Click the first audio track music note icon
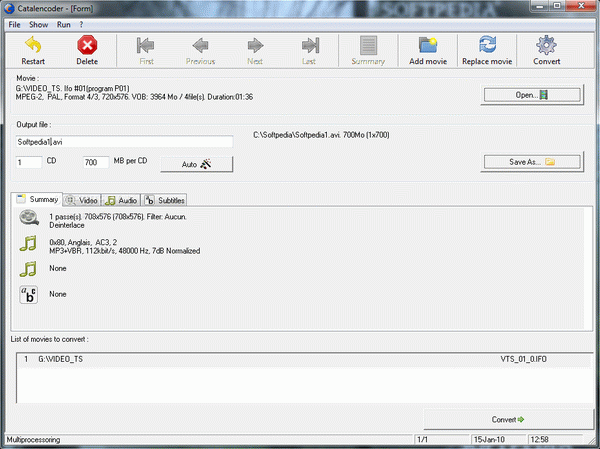Screen dimensions: 600x449 pos(28,243)
